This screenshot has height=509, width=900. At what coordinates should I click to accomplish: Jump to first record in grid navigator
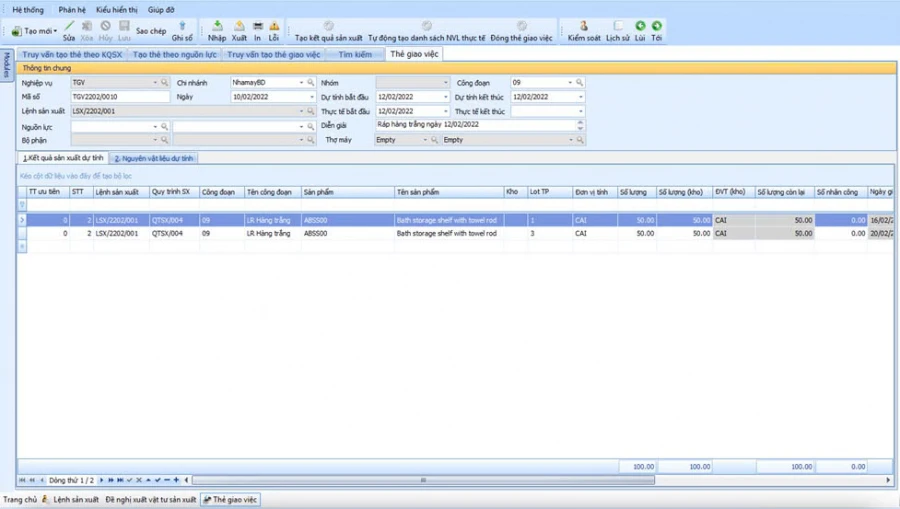click(22, 480)
